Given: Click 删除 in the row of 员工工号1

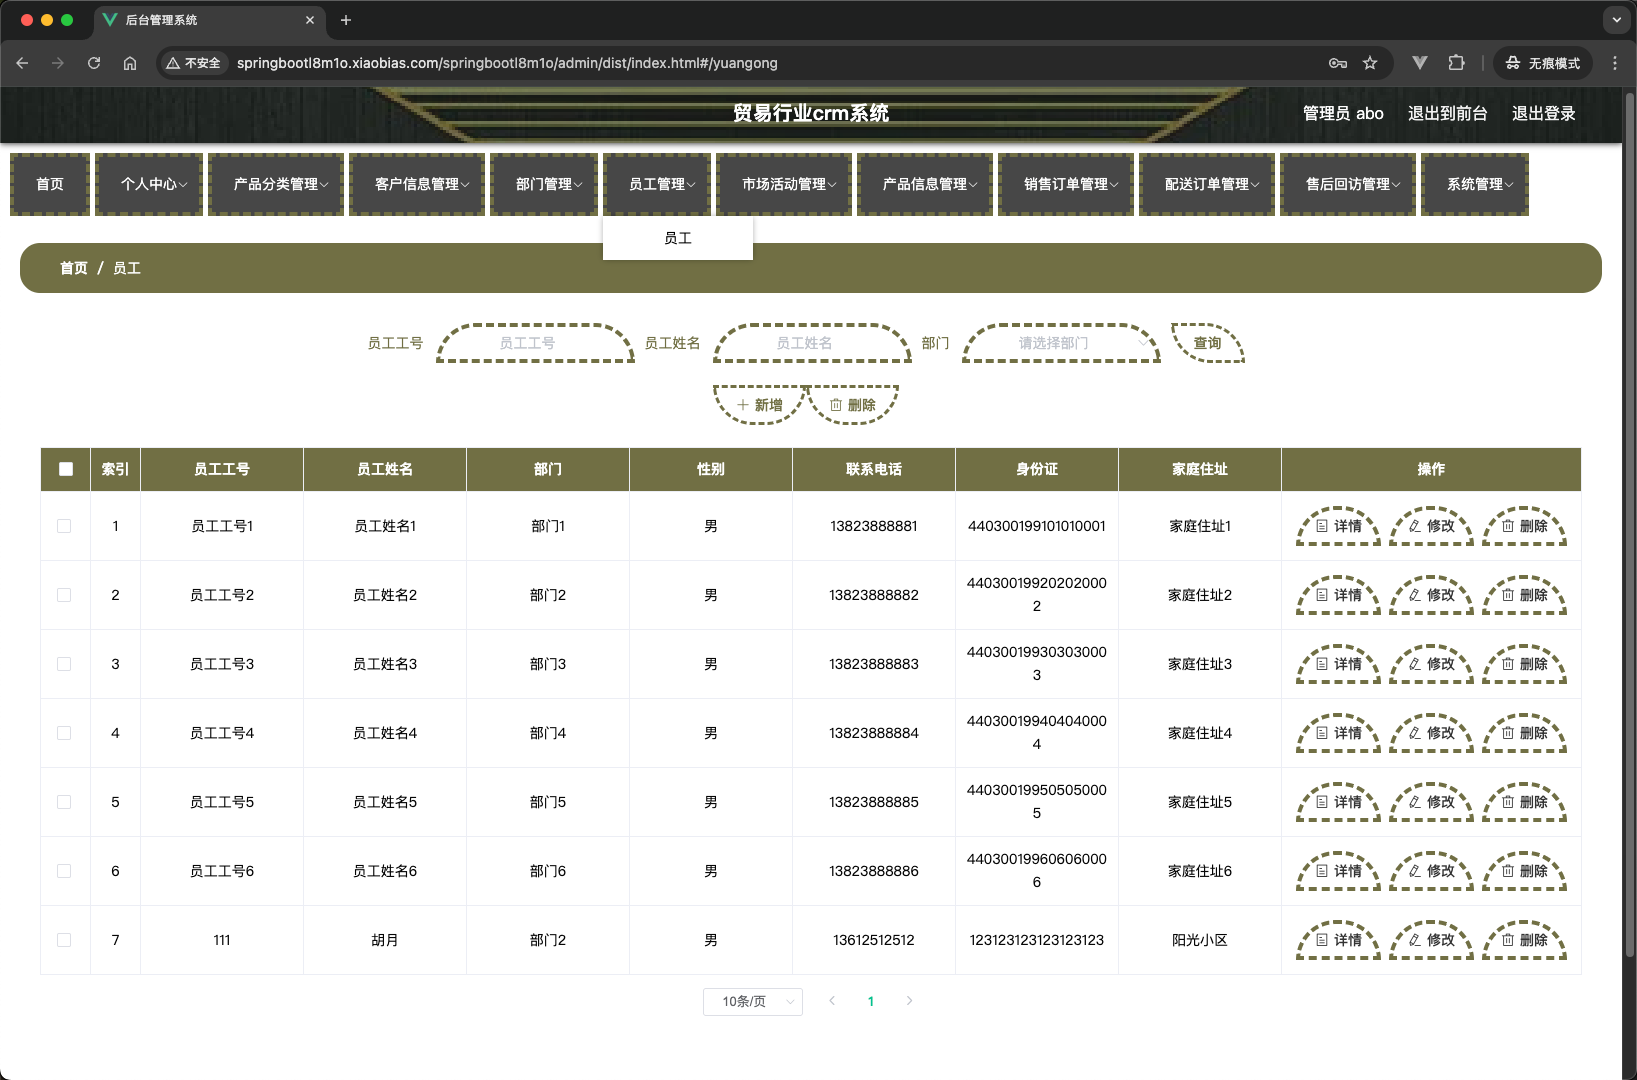Looking at the screenshot, I should click(1524, 526).
